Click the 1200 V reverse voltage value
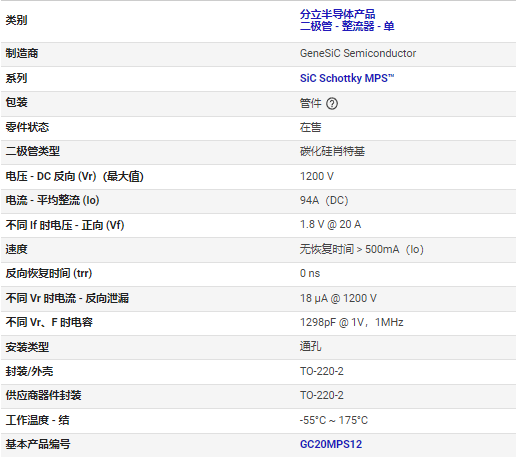This screenshot has height=457, width=516. point(316,176)
